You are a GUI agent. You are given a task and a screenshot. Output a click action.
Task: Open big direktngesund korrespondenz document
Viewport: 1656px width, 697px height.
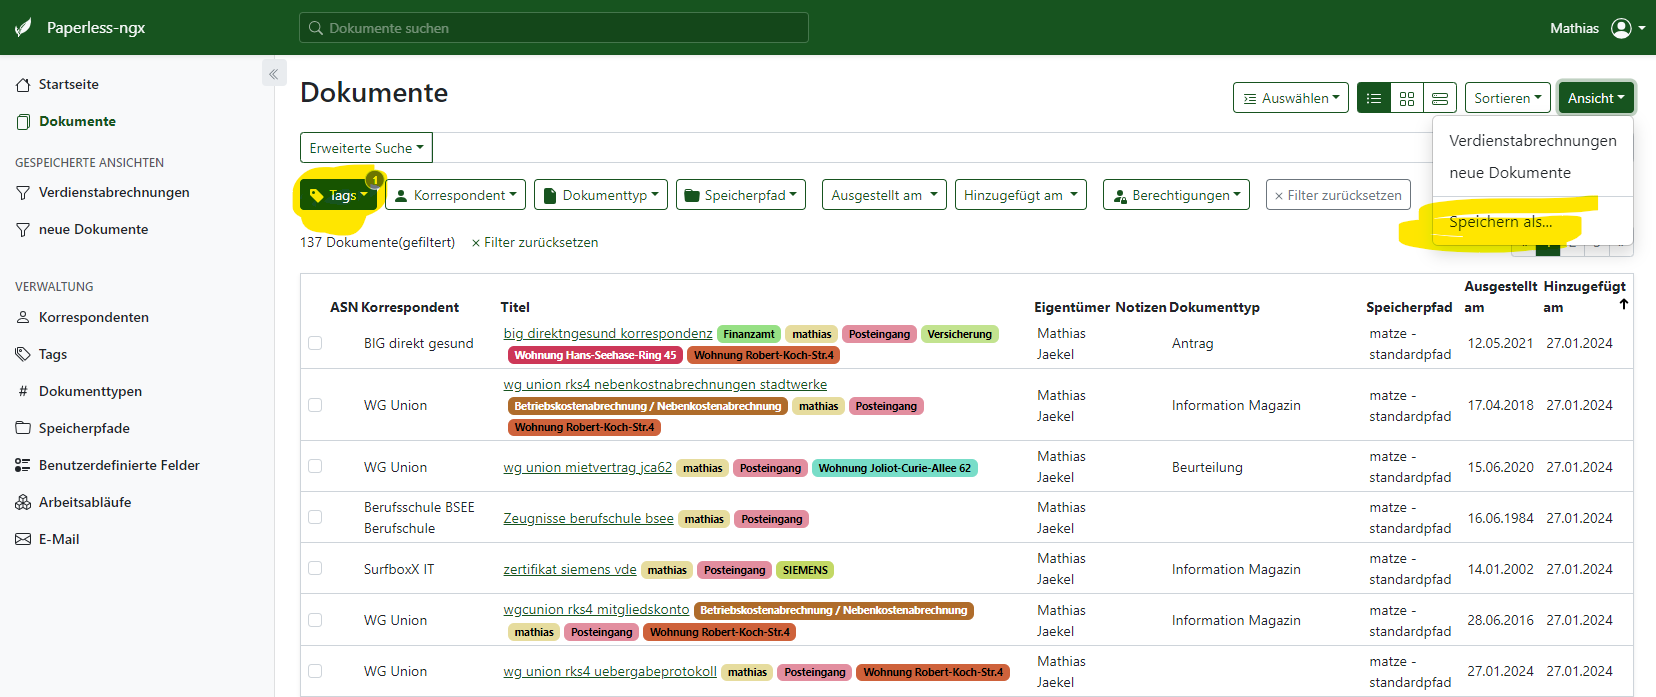[608, 333]
